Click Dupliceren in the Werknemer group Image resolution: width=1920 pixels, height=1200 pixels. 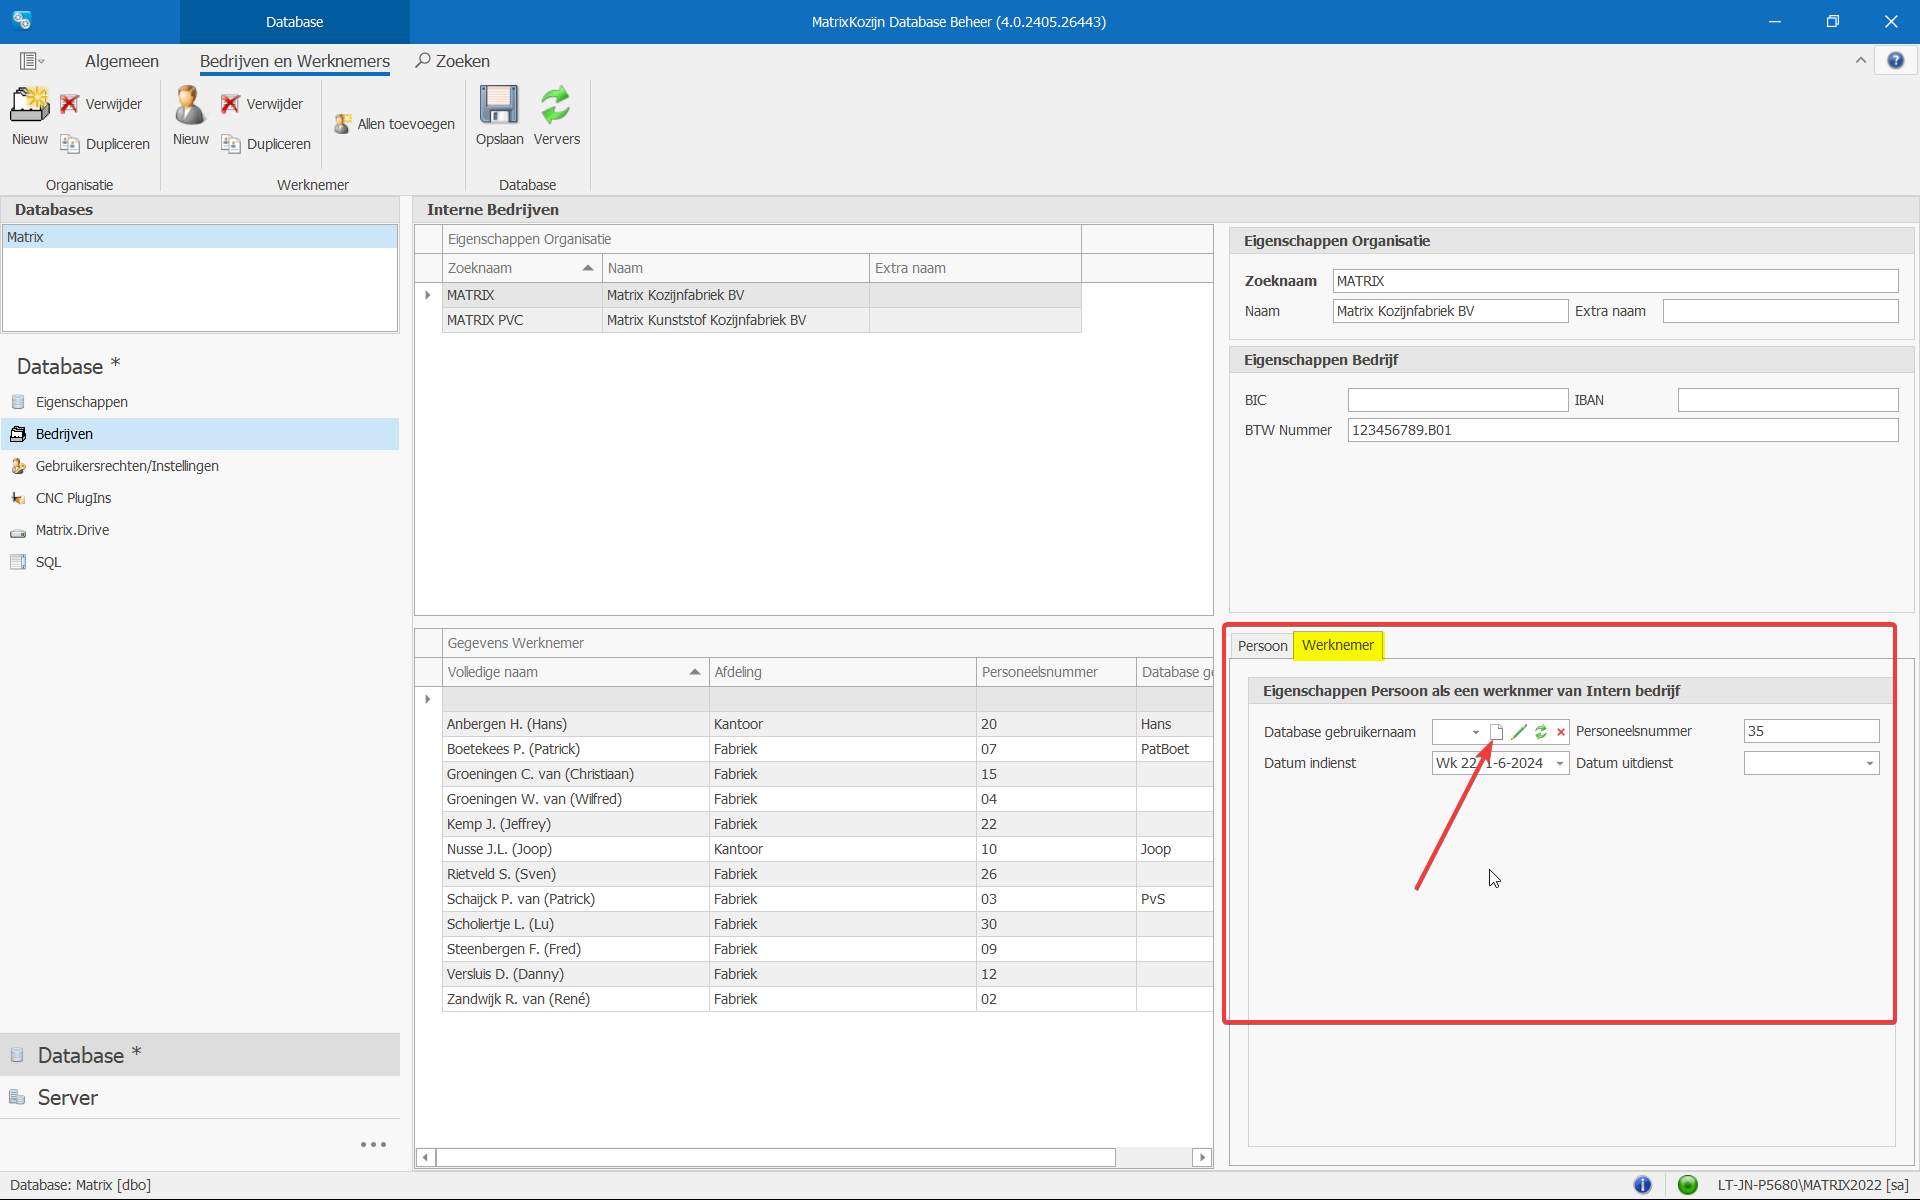click(266, 144)
